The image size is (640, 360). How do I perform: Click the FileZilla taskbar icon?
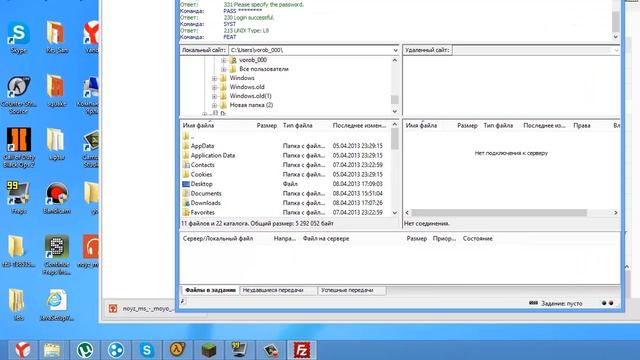coord(301,350)
